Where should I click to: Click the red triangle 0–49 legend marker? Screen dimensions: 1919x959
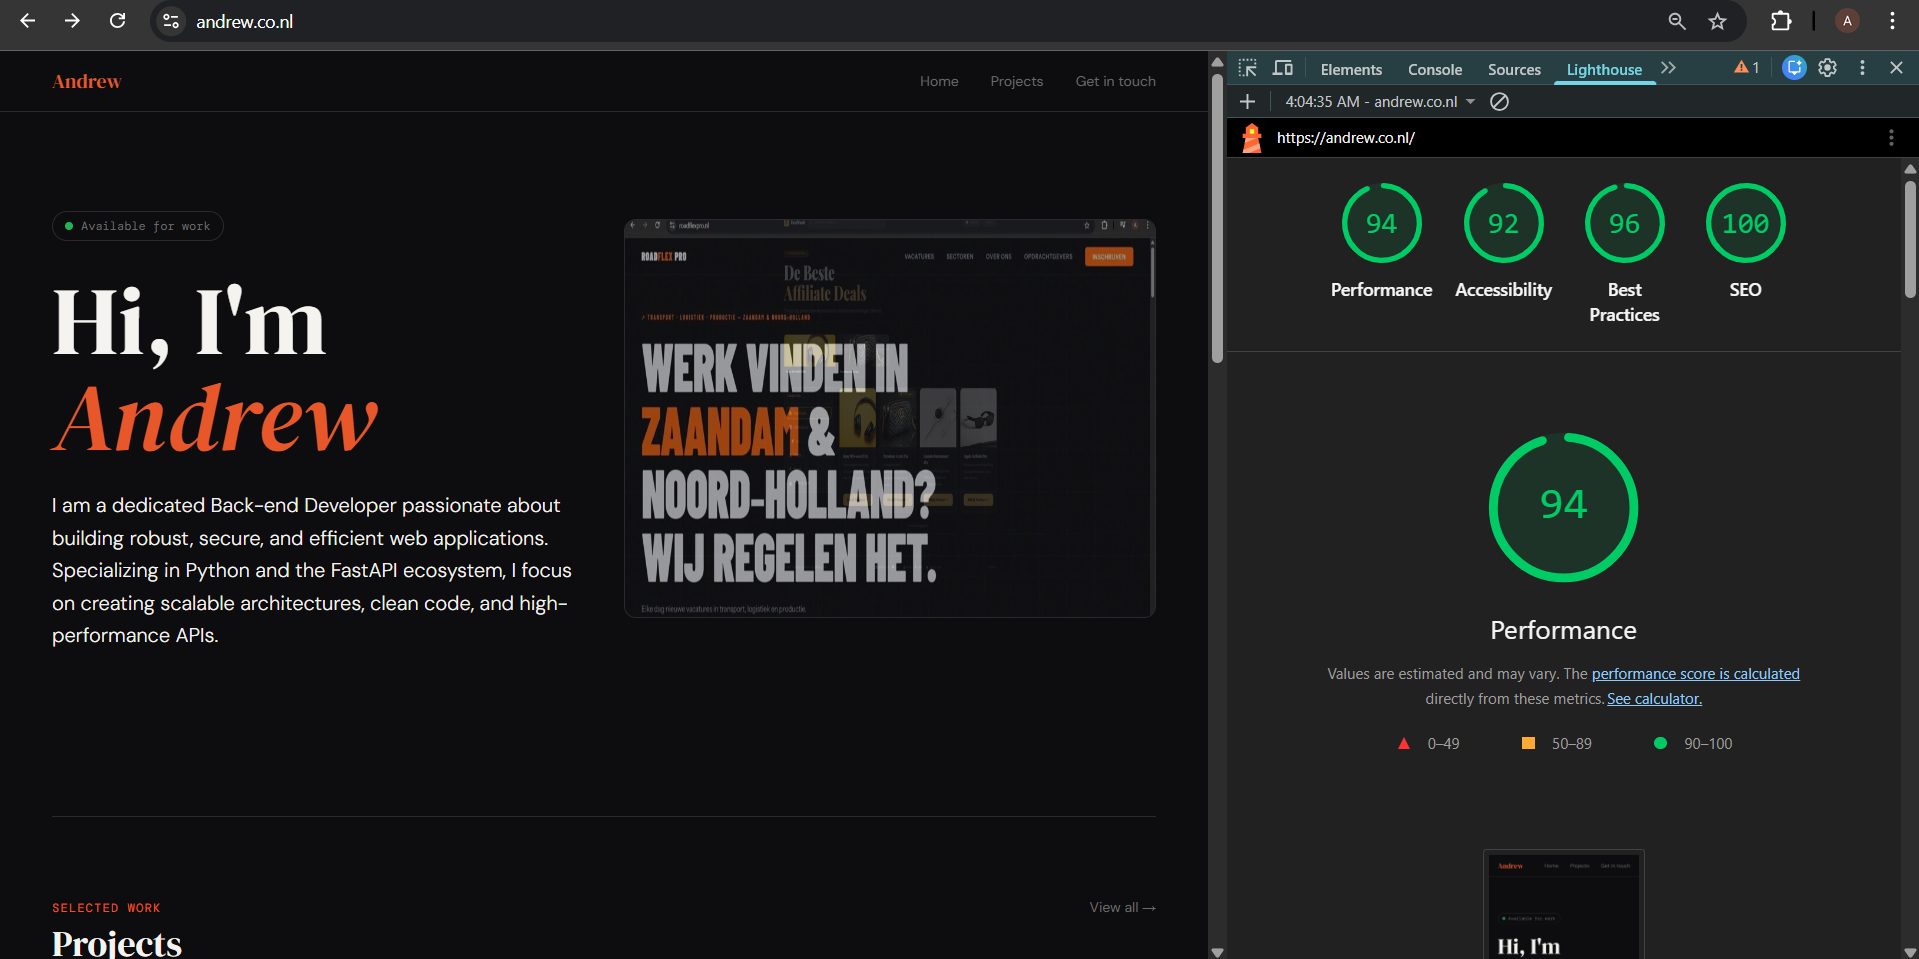[x=1404, y=743]
